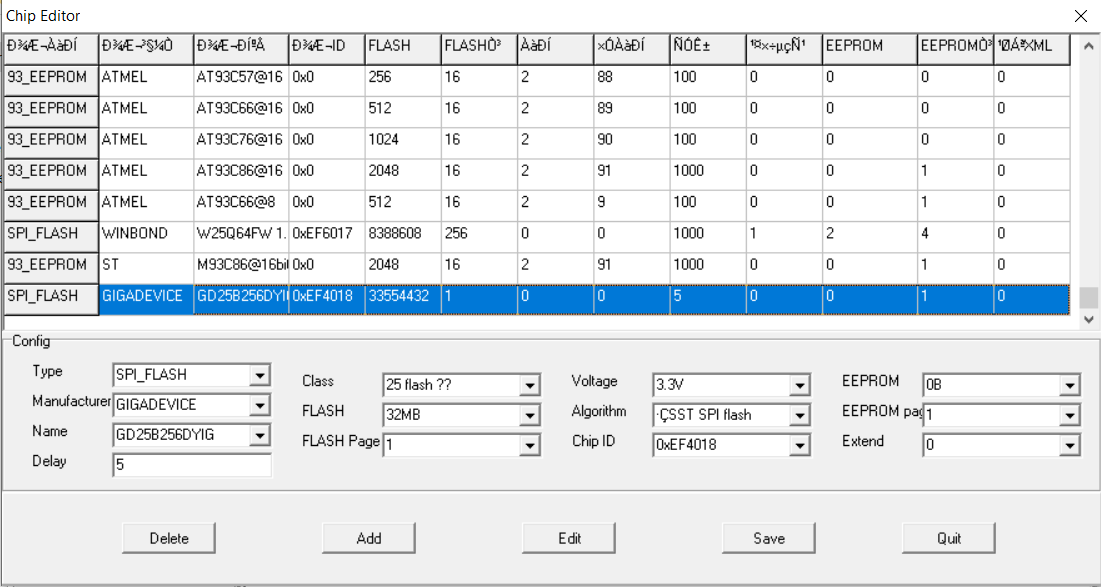Click the scroll down arrow of the table

click(1088, 319)
